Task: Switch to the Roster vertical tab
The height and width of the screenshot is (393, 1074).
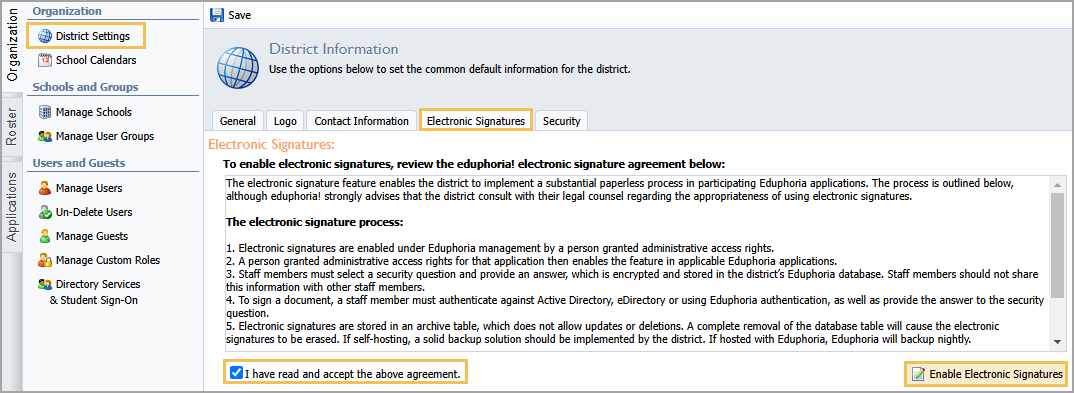Action: point(12,125)
